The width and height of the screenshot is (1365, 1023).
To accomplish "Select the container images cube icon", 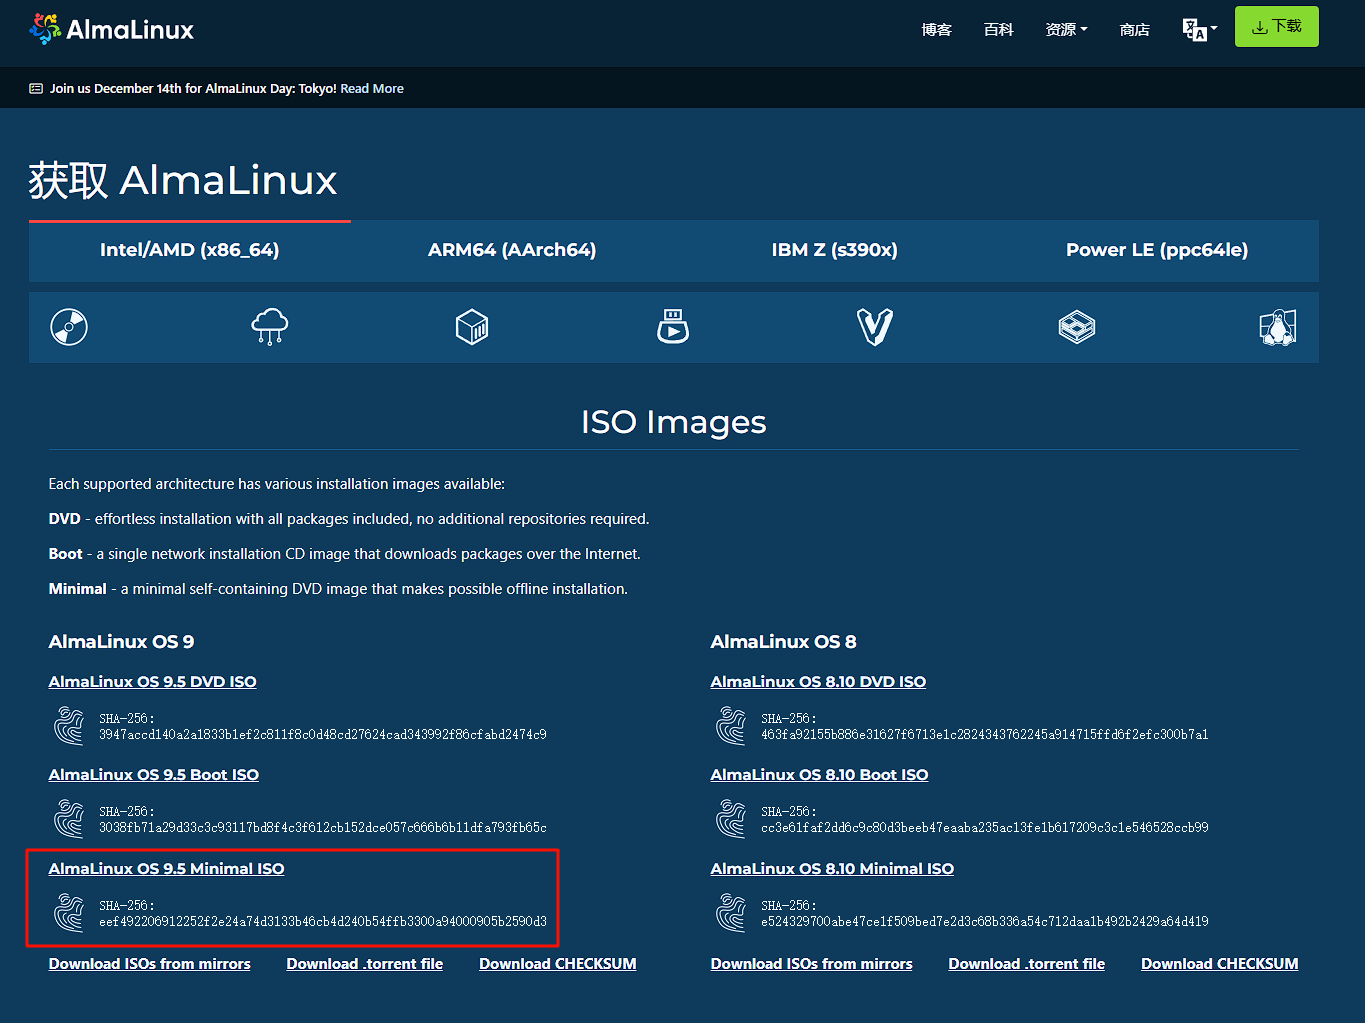I will click(x=472, y=327).
